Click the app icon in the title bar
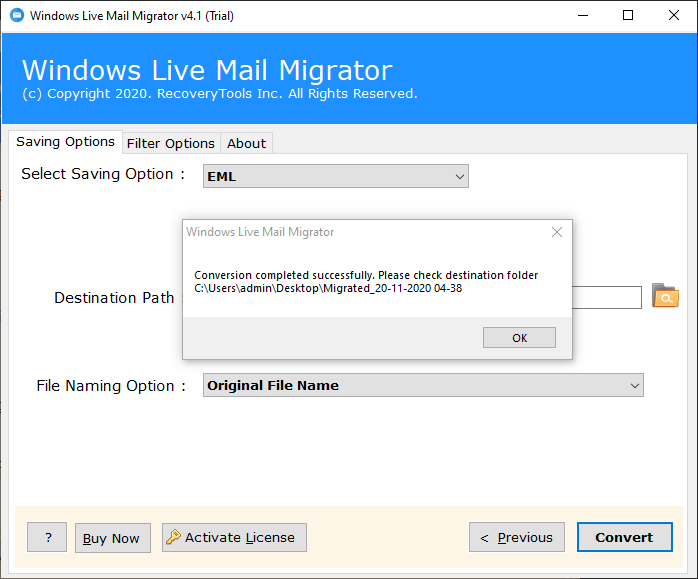Screen dimensions: 698x579 [17, 15]
